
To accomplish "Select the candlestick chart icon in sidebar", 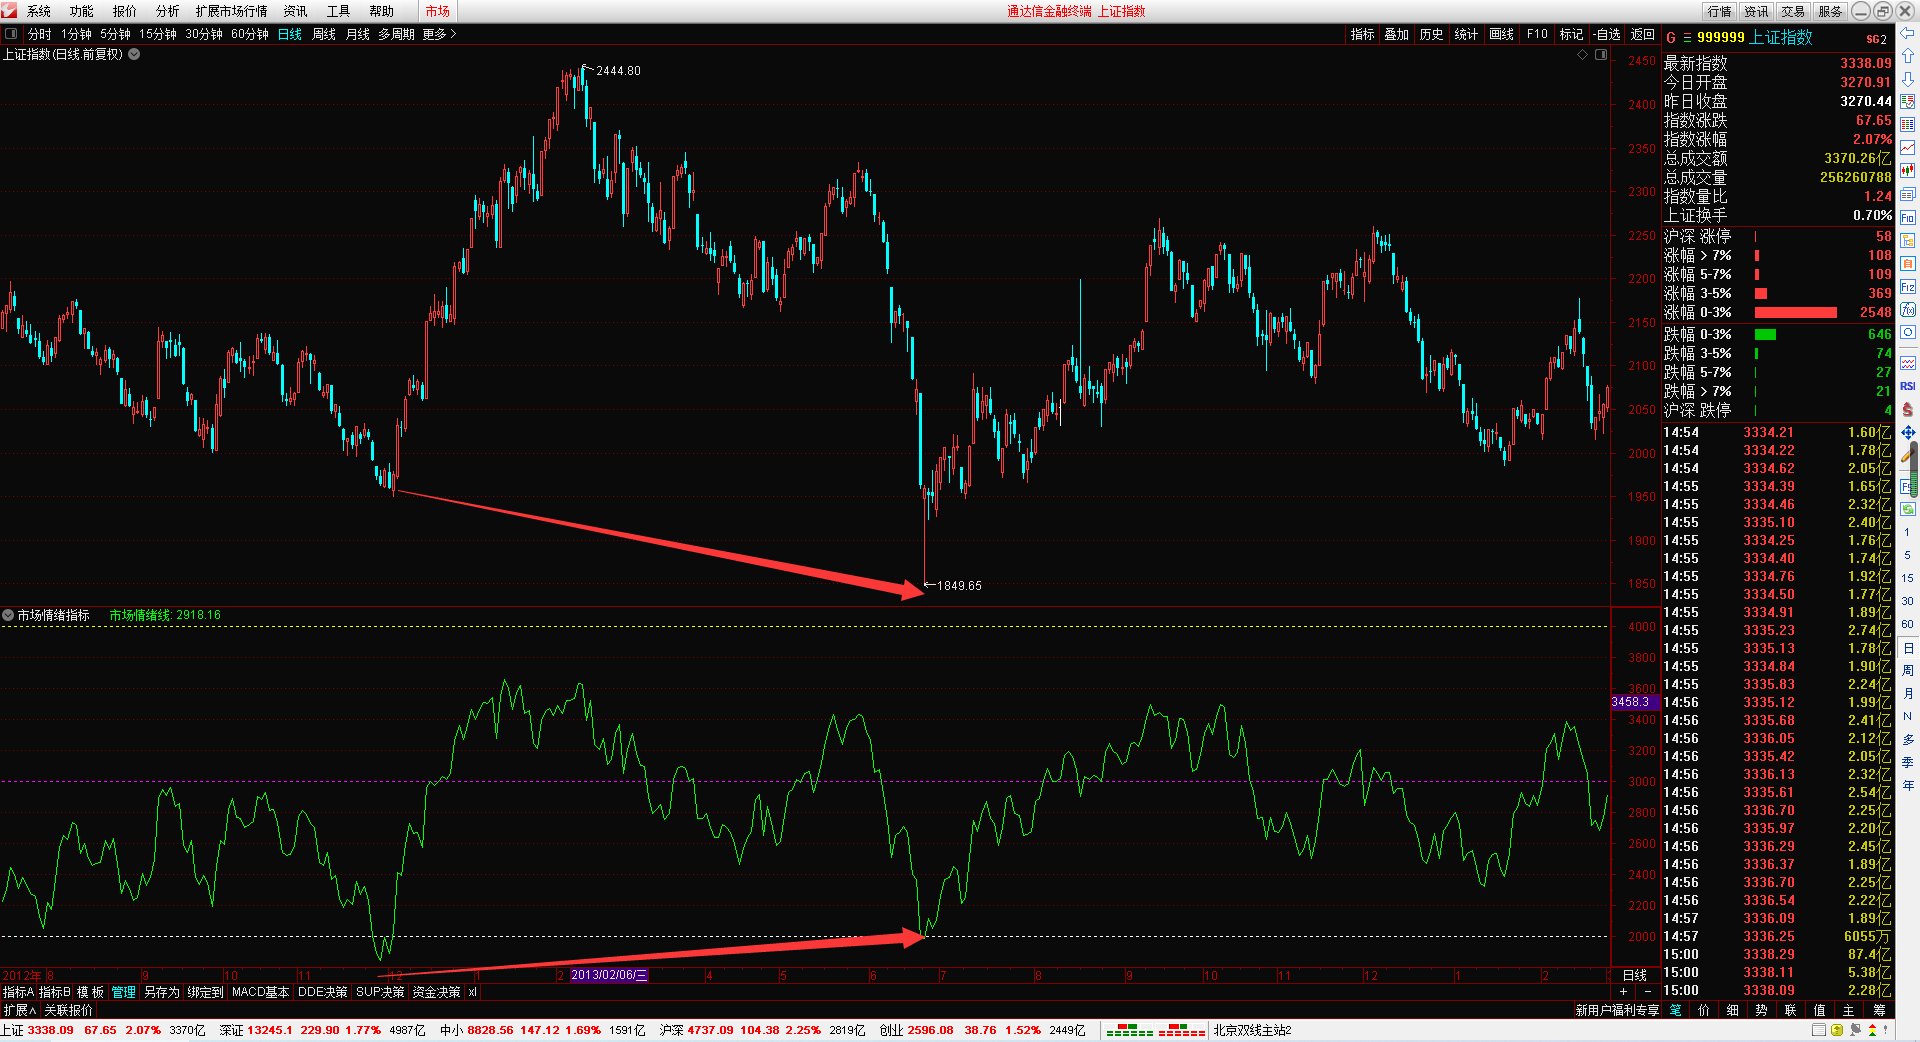I will point(1907,170).
